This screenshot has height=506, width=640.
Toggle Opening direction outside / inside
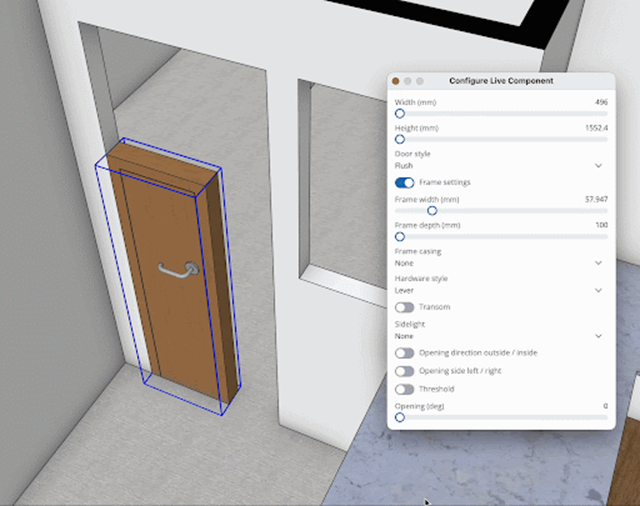tap(405, 353)
